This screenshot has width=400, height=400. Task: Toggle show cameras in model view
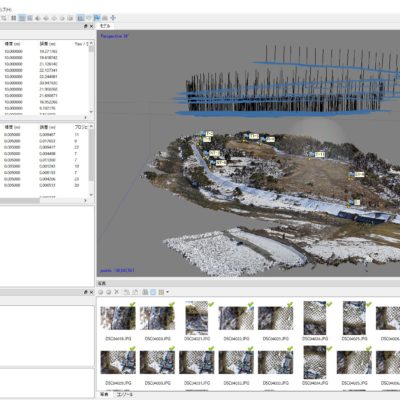[80, 18]
